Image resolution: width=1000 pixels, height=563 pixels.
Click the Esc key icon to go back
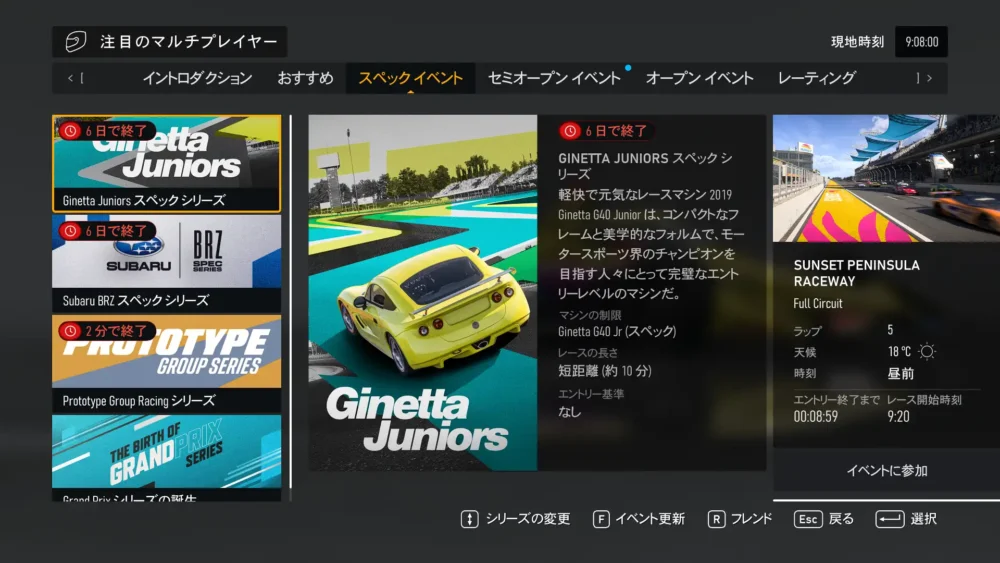pos(808,519)
